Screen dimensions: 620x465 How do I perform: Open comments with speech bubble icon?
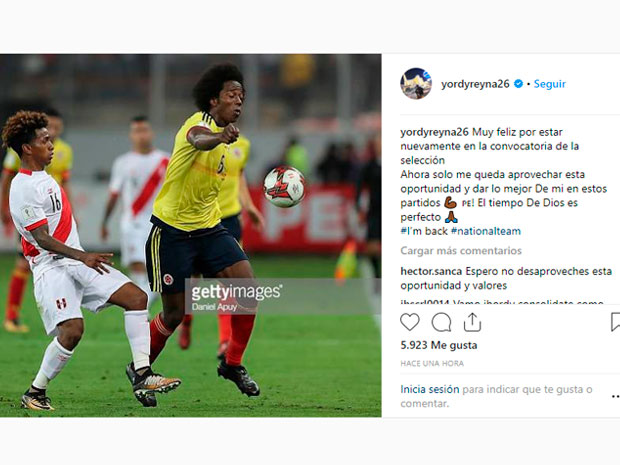point(441,322)
